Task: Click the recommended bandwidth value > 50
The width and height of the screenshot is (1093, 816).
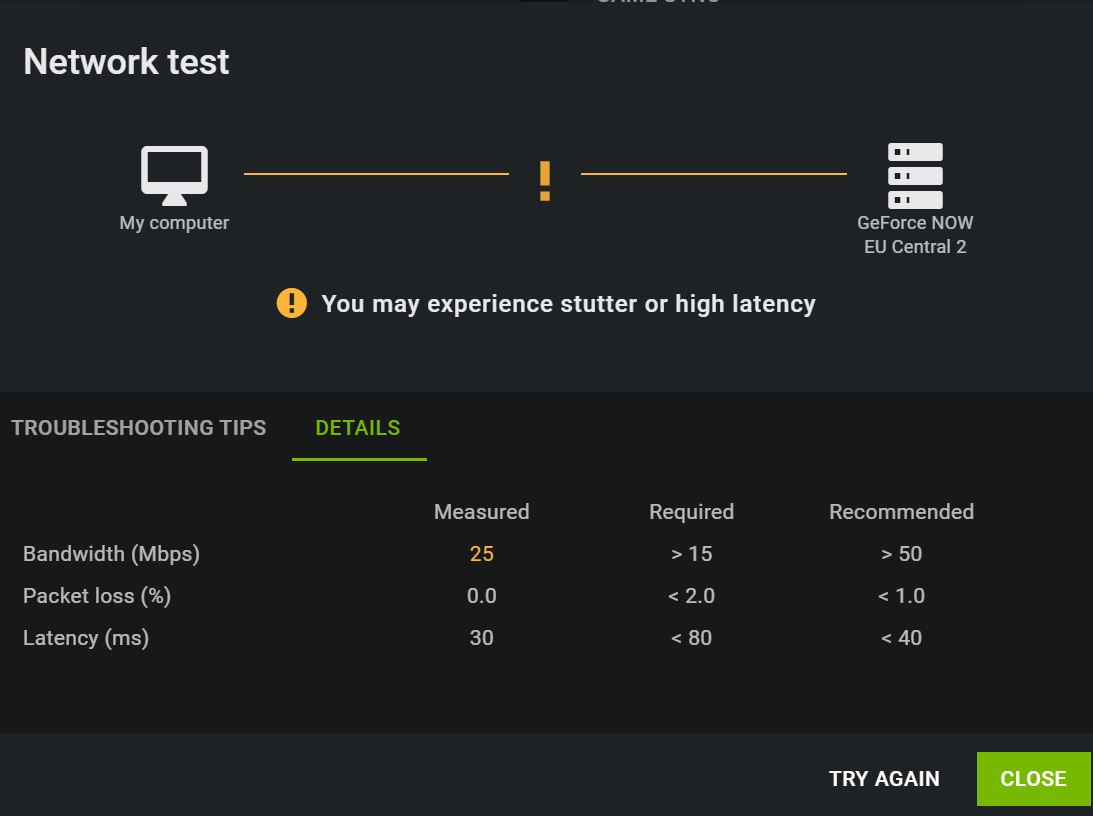Action: [x=901, y=554]
